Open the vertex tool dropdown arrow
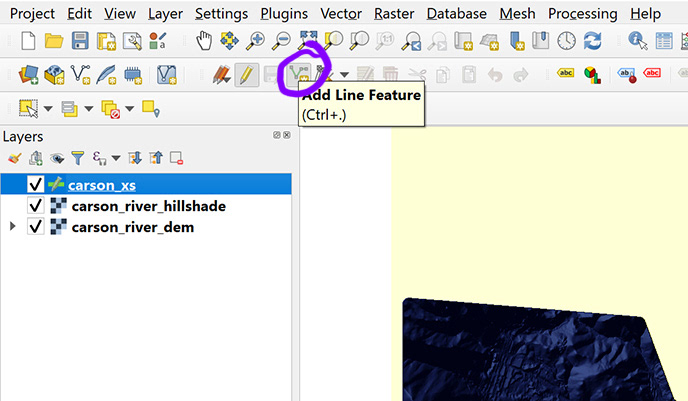Image resolution: width=688 pixels, height=401 pixels. click(344, 75)
